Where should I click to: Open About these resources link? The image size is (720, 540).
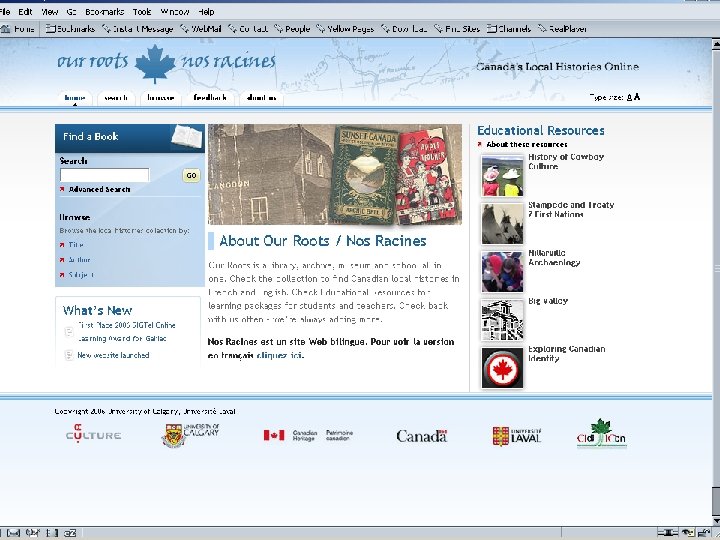(x=527, y=144)
